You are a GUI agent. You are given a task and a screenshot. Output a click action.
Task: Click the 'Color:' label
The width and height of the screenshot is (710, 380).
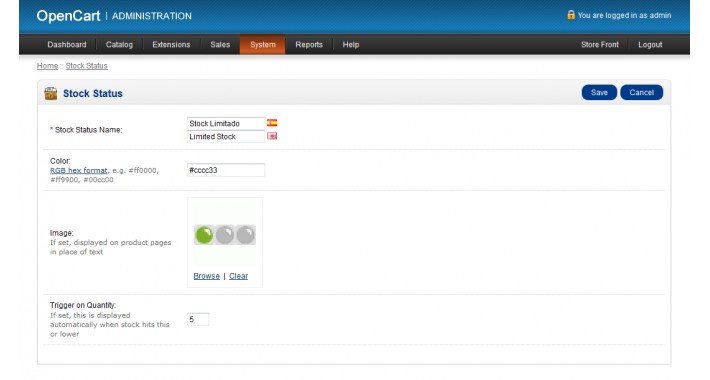point(60,161)
